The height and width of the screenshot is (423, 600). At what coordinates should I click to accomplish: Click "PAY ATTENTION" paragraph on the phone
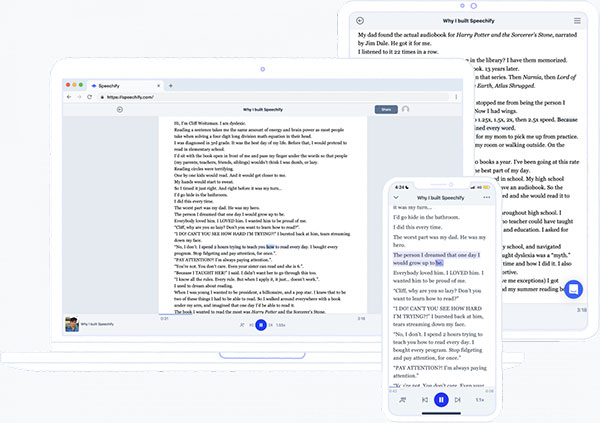tap(440, 372)
